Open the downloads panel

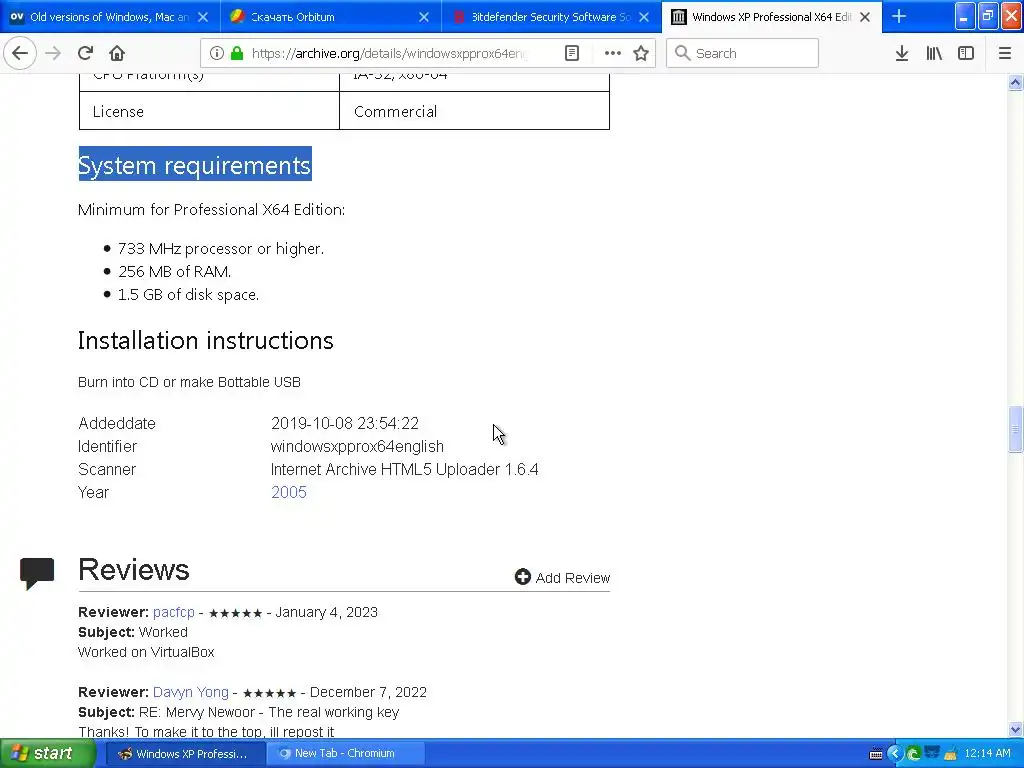tap(901, 53)
